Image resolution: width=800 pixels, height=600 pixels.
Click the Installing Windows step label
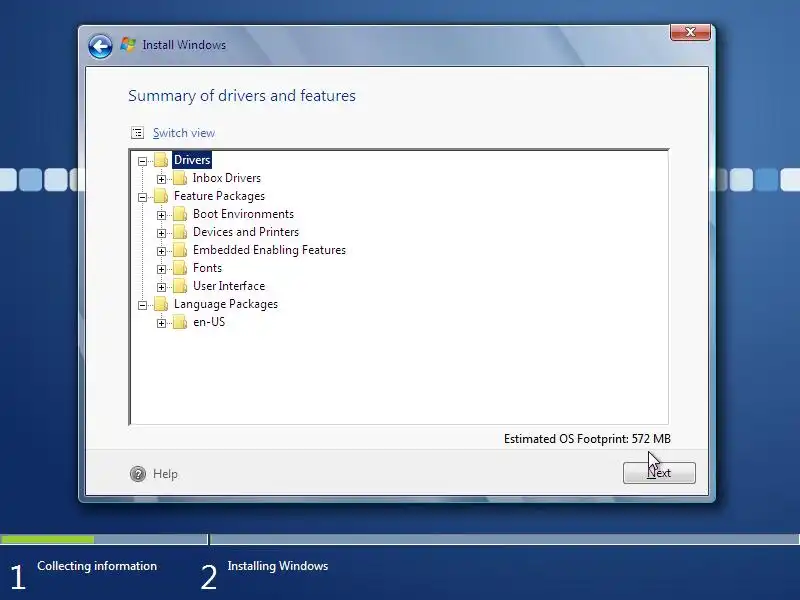tap(278, 566)
